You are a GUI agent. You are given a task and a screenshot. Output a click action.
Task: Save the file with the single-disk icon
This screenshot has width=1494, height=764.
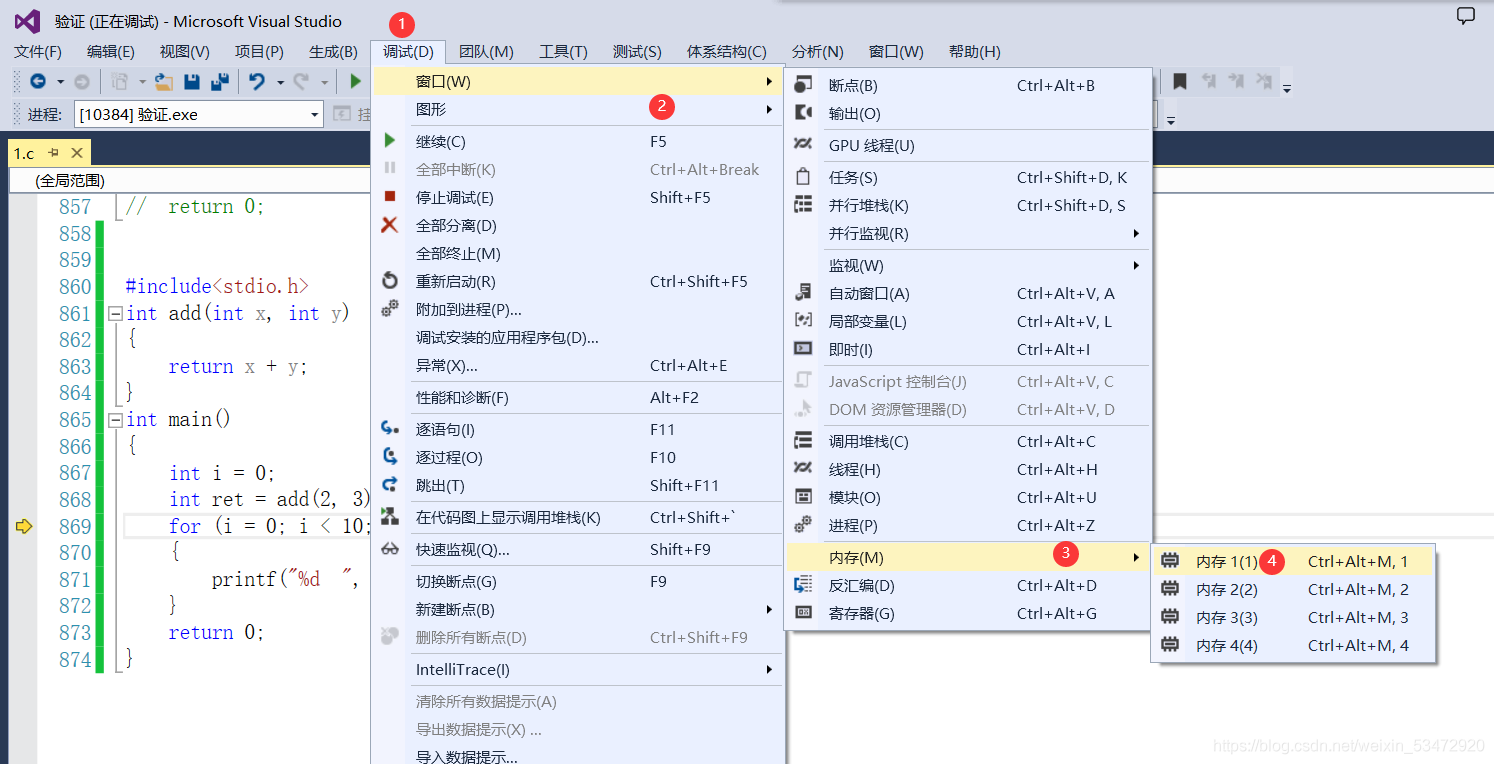pyautogui.click(x=193, y=82)
